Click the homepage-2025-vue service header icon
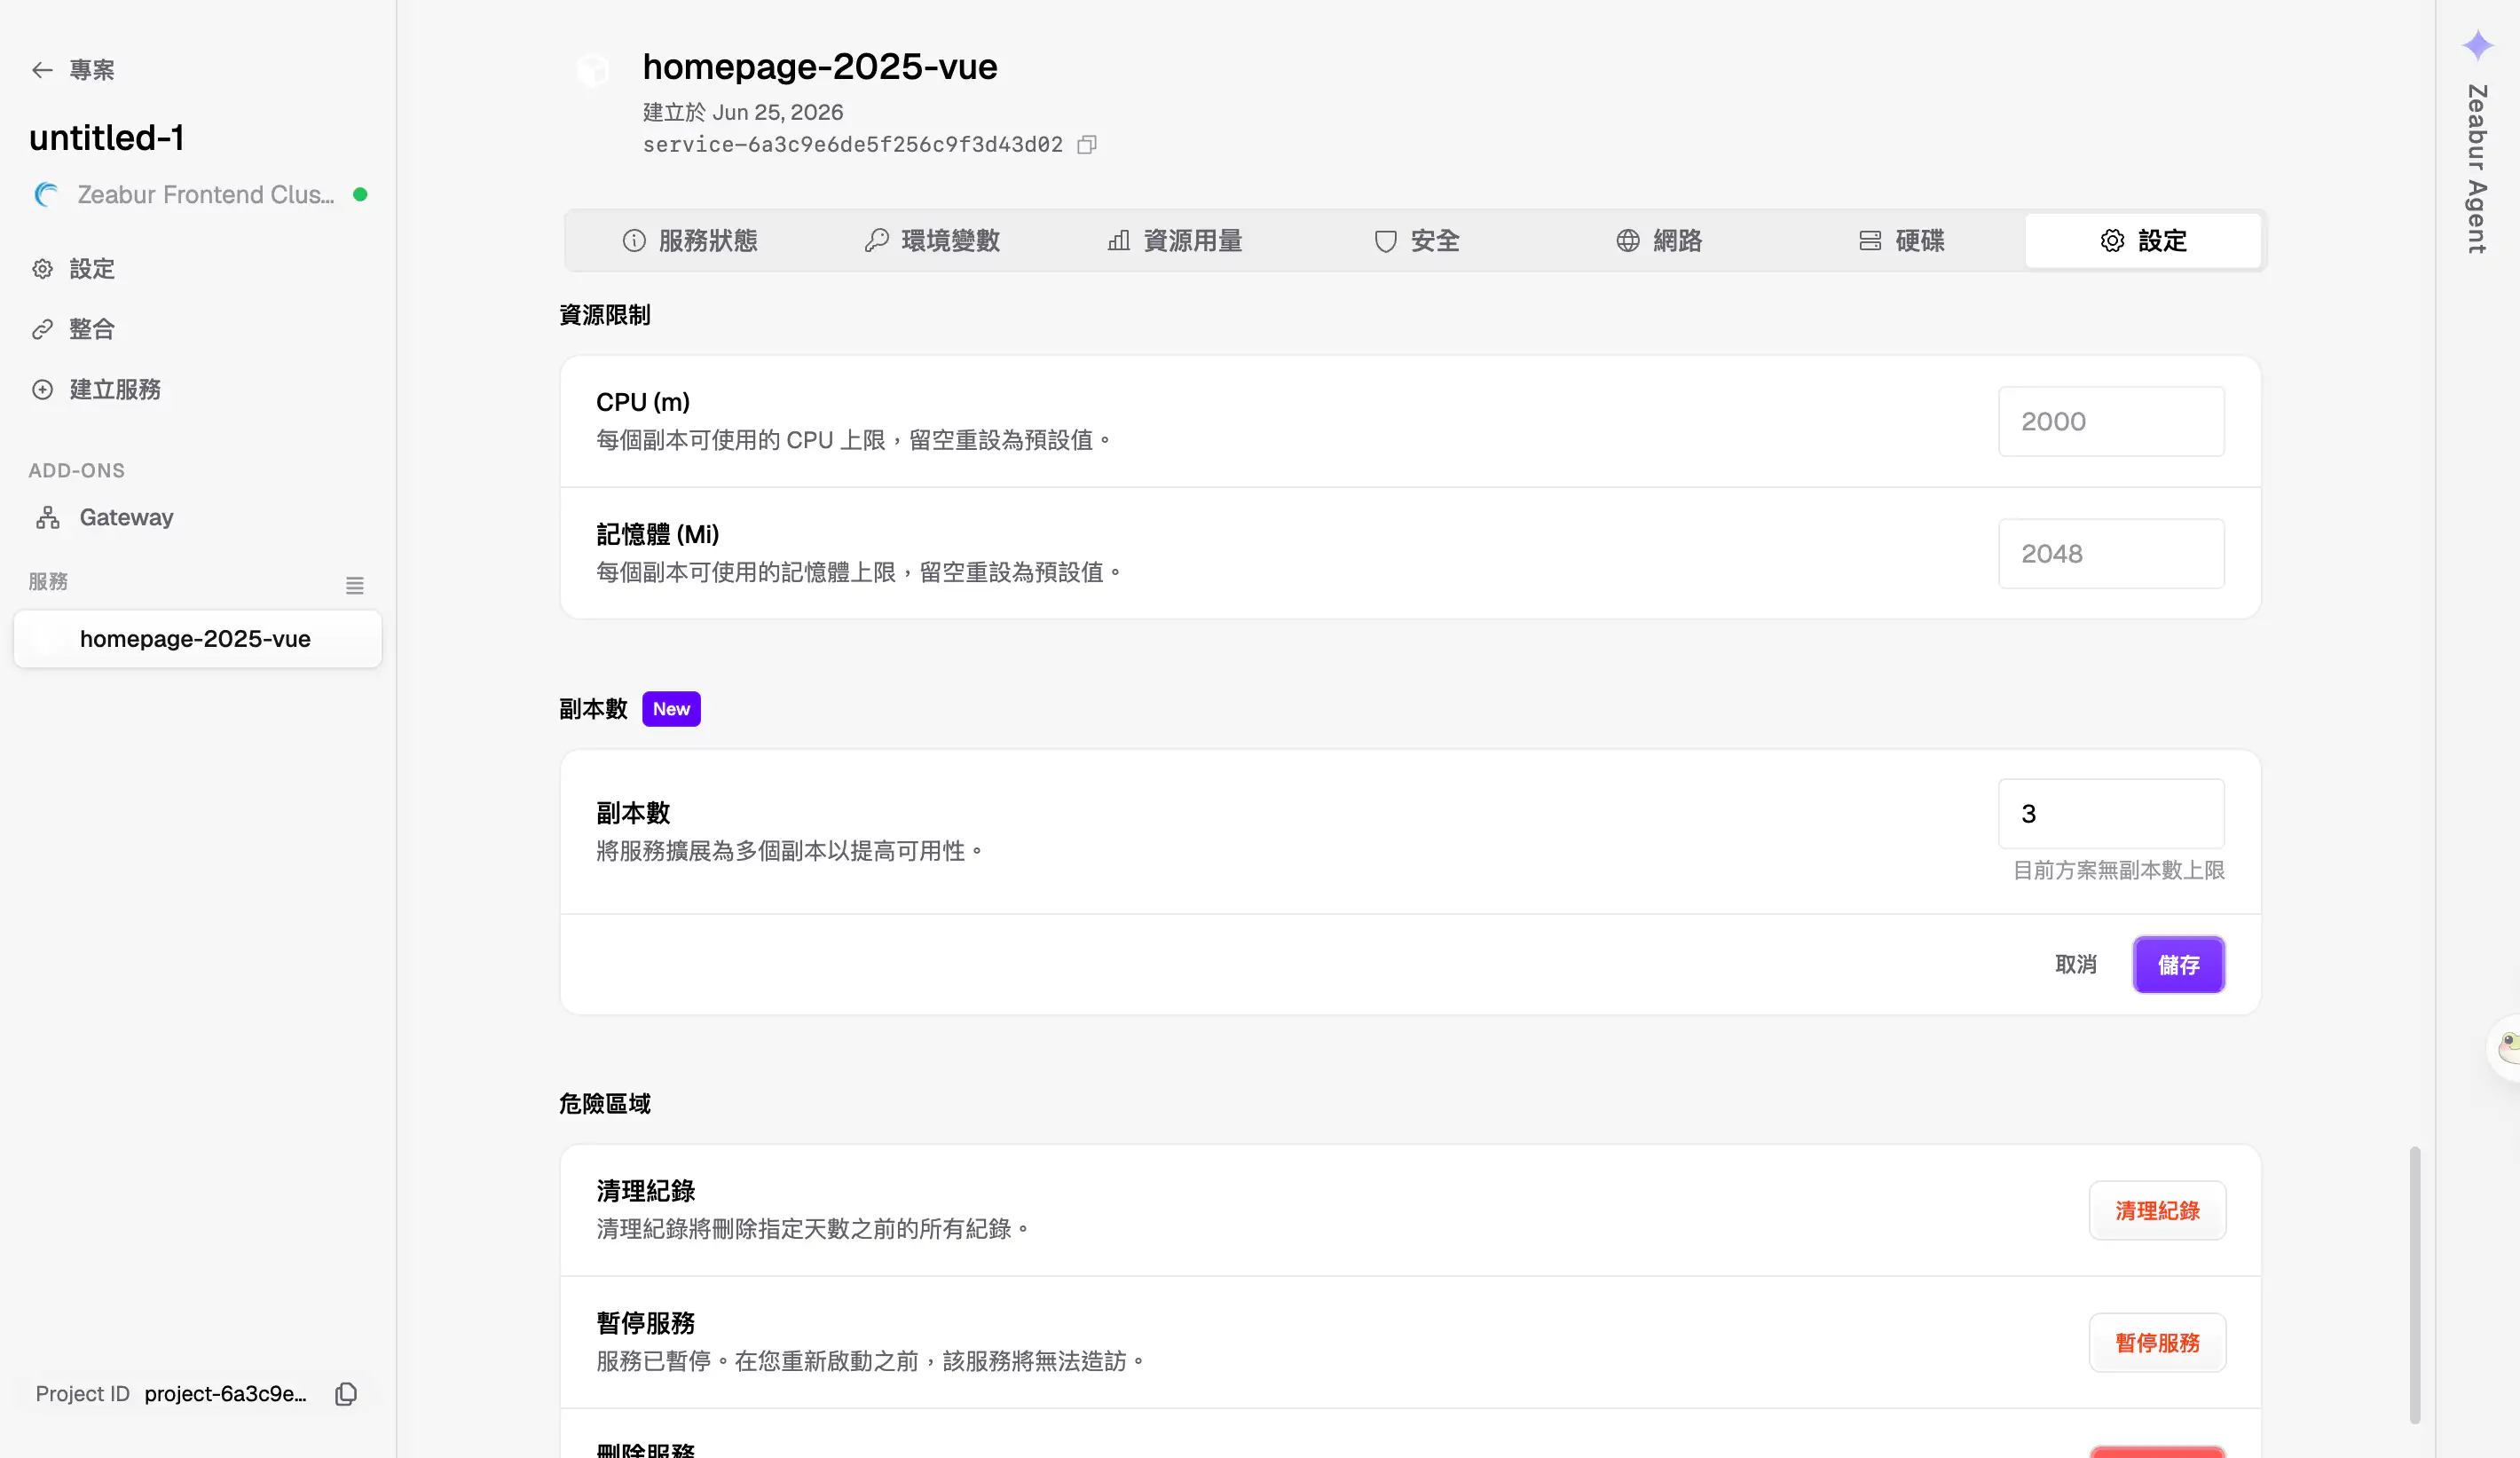This screenshot has height=1458, width=2520. coord(592,70)
